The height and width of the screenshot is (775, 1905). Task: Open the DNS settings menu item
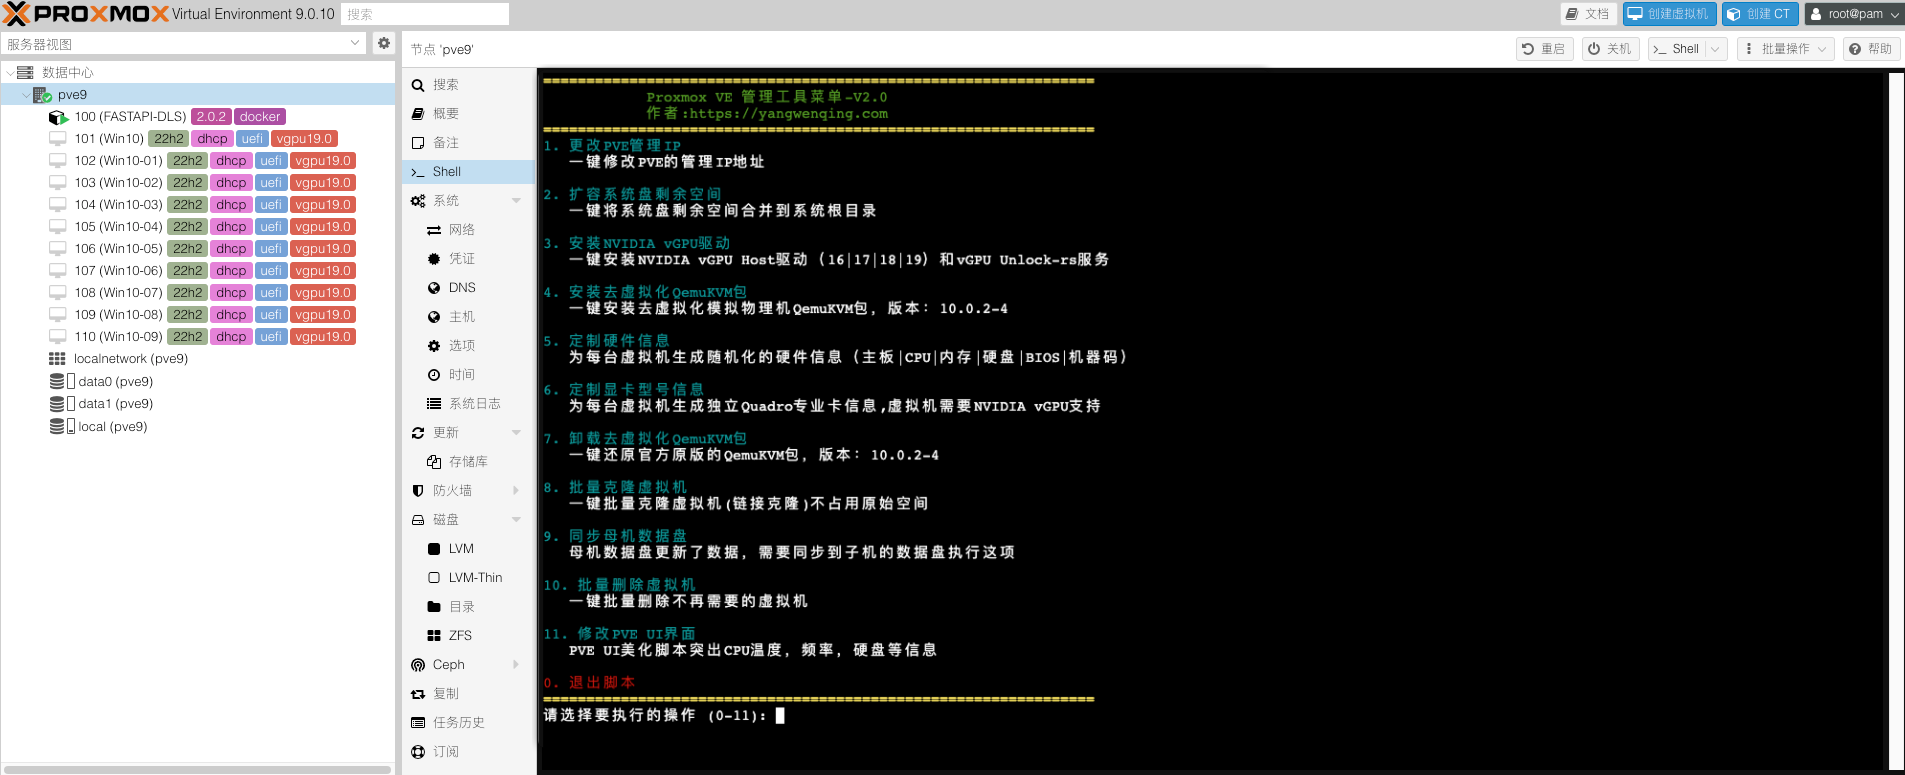462,288
